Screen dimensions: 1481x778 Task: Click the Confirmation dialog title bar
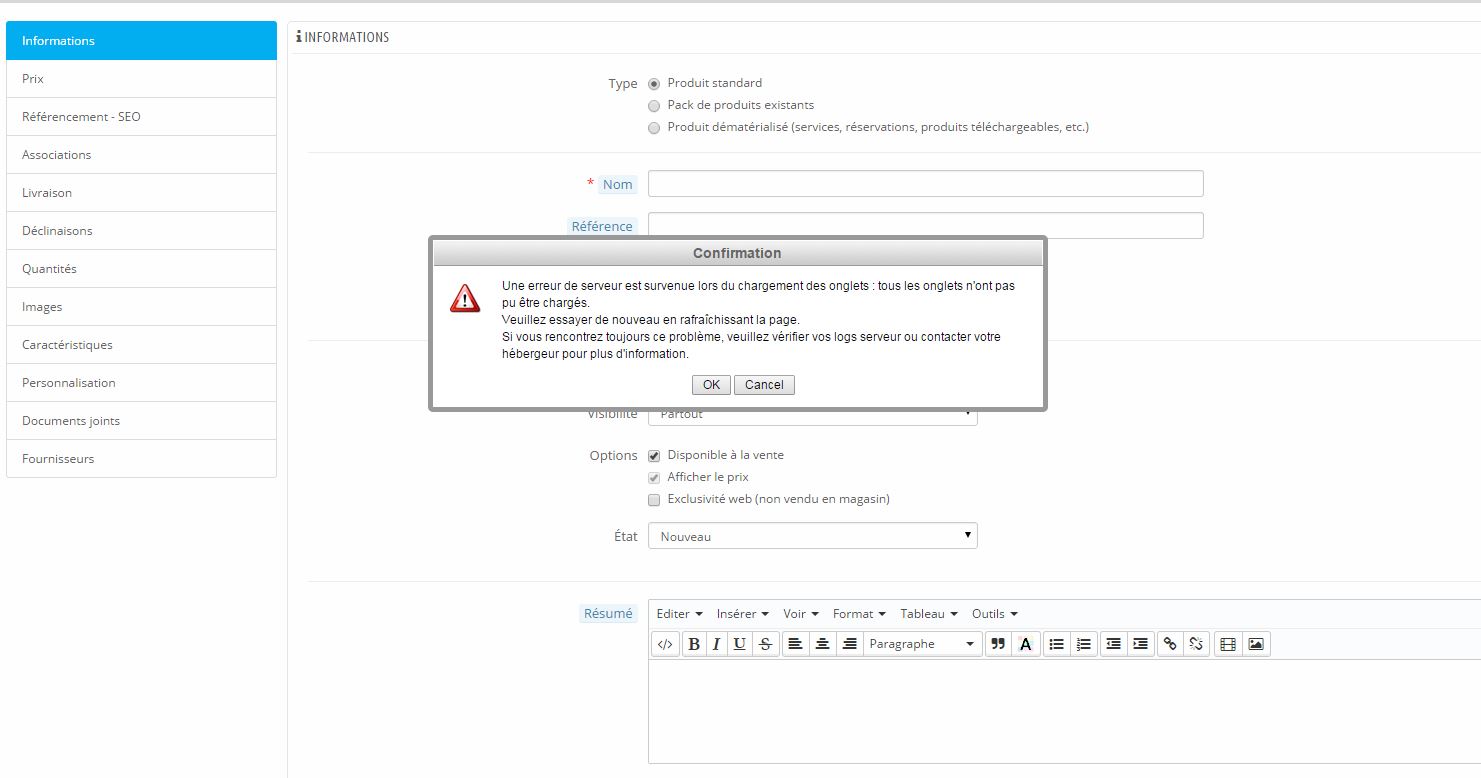[x=737, y=253]
